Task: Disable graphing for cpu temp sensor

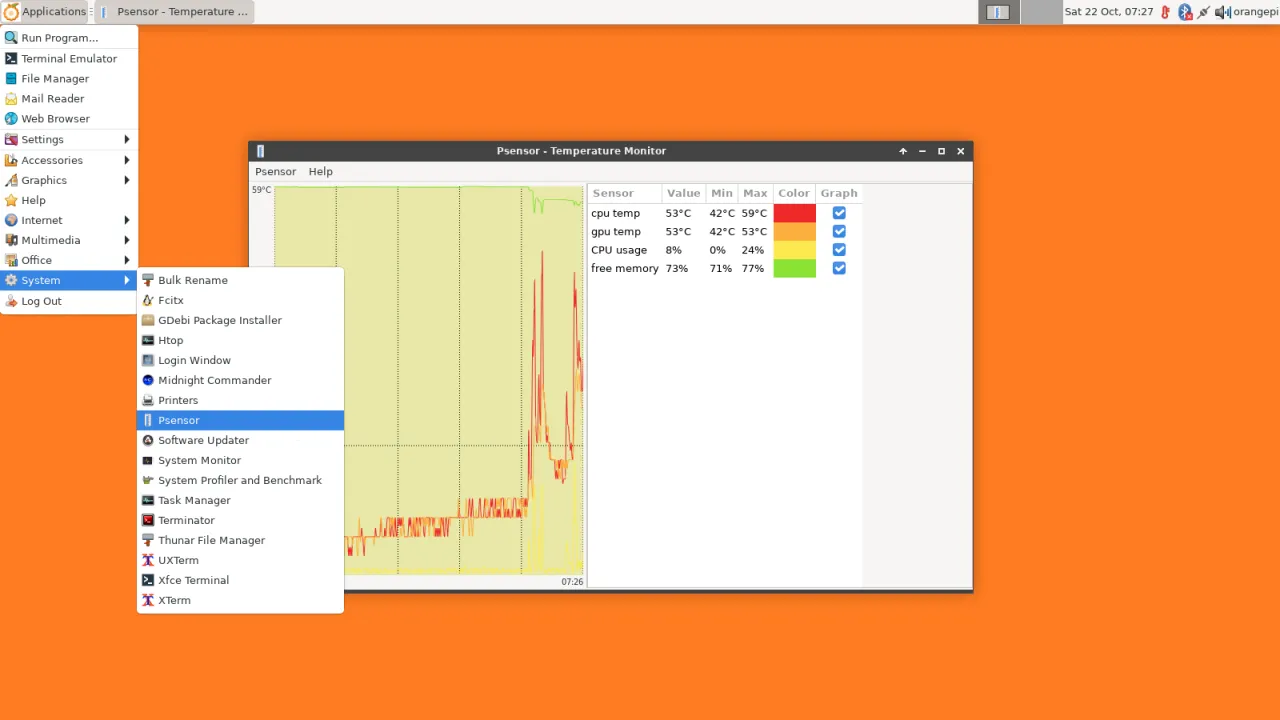Action: (x=838, y=213)
